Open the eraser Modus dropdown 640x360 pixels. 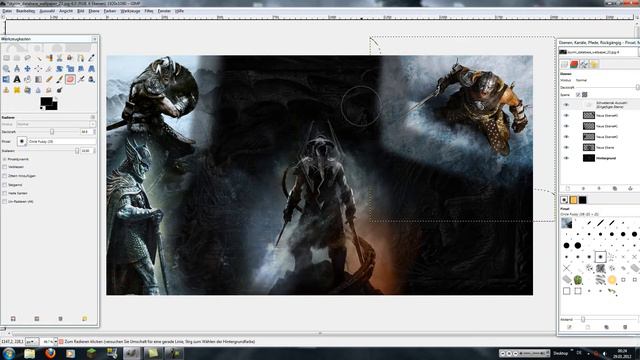pyautogui.click(x=56, y=124)
